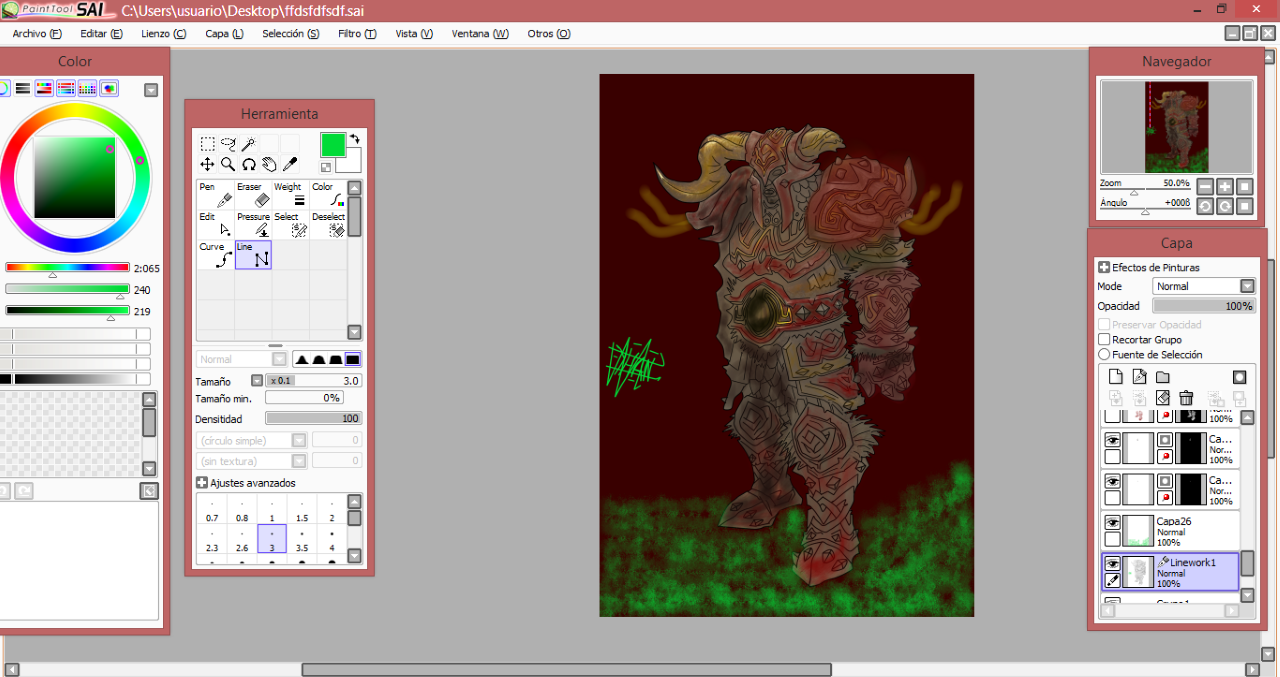
Task: Expand Efectos de Pinturas section
Action: [1104, 267]
